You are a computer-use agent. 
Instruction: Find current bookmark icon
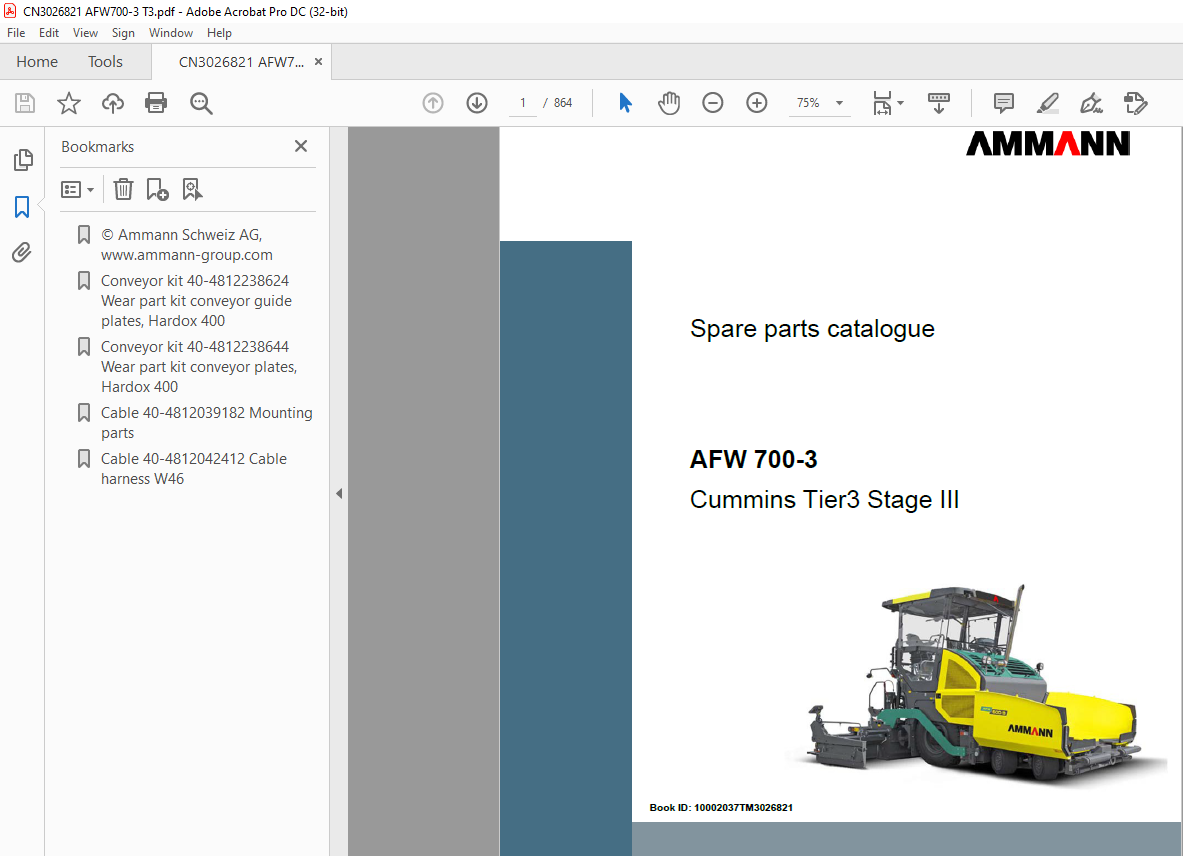pos(192,189)
